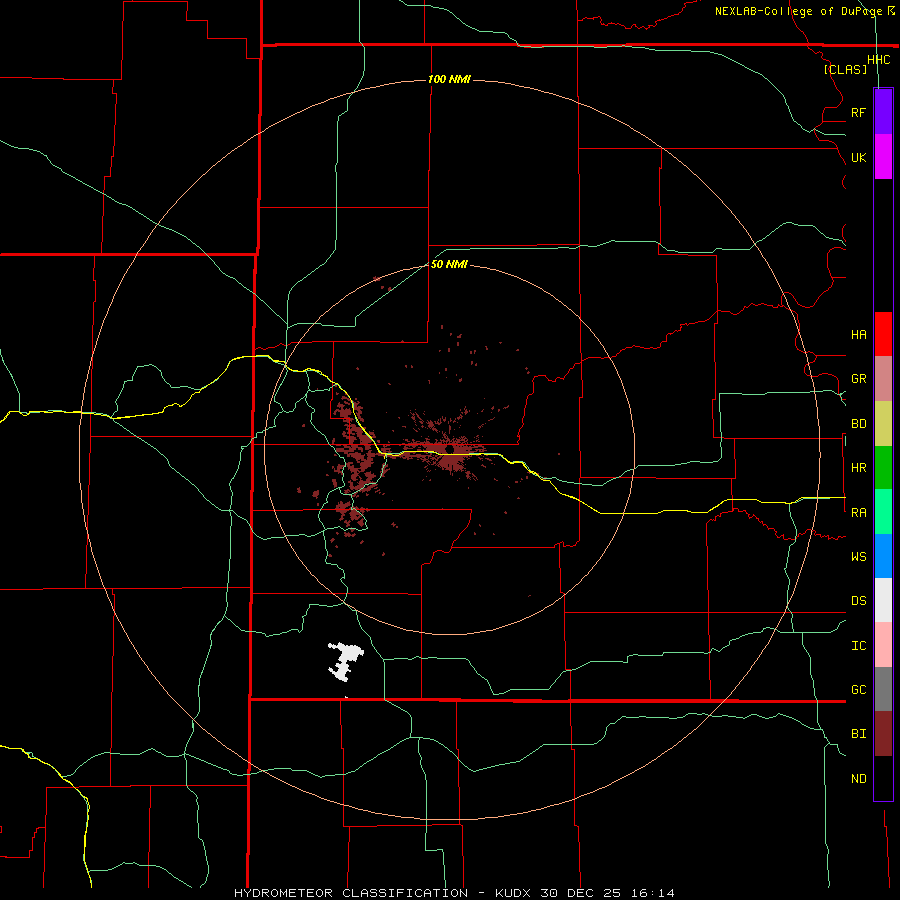Image resolution: width=900 pixels, height=900 pixels.
Task: Click the RF legend label
Action: pyautogui.click(x=858, y=112)
